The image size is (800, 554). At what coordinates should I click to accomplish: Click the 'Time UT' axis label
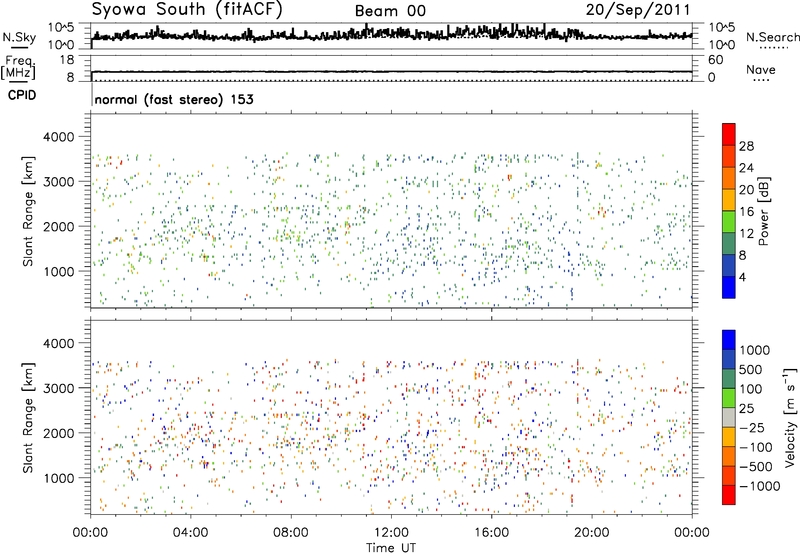pos(391,548)
